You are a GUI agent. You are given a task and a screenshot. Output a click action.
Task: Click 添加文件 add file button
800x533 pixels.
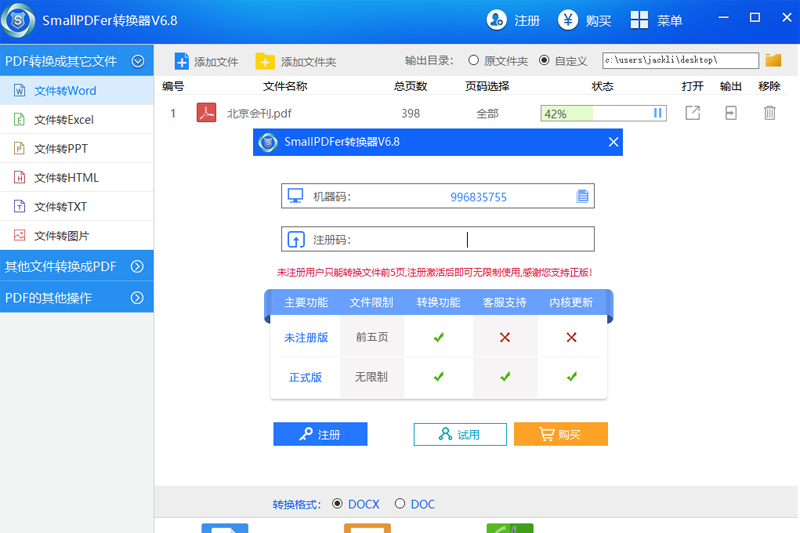(206, 62)
